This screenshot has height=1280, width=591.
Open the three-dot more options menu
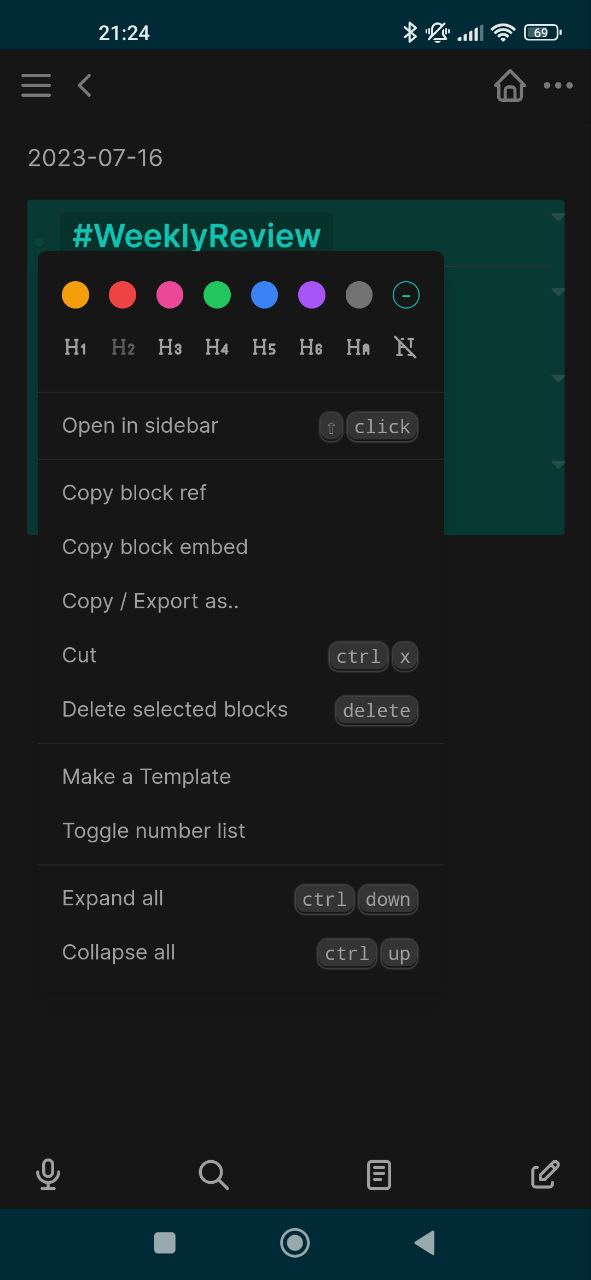558,86
